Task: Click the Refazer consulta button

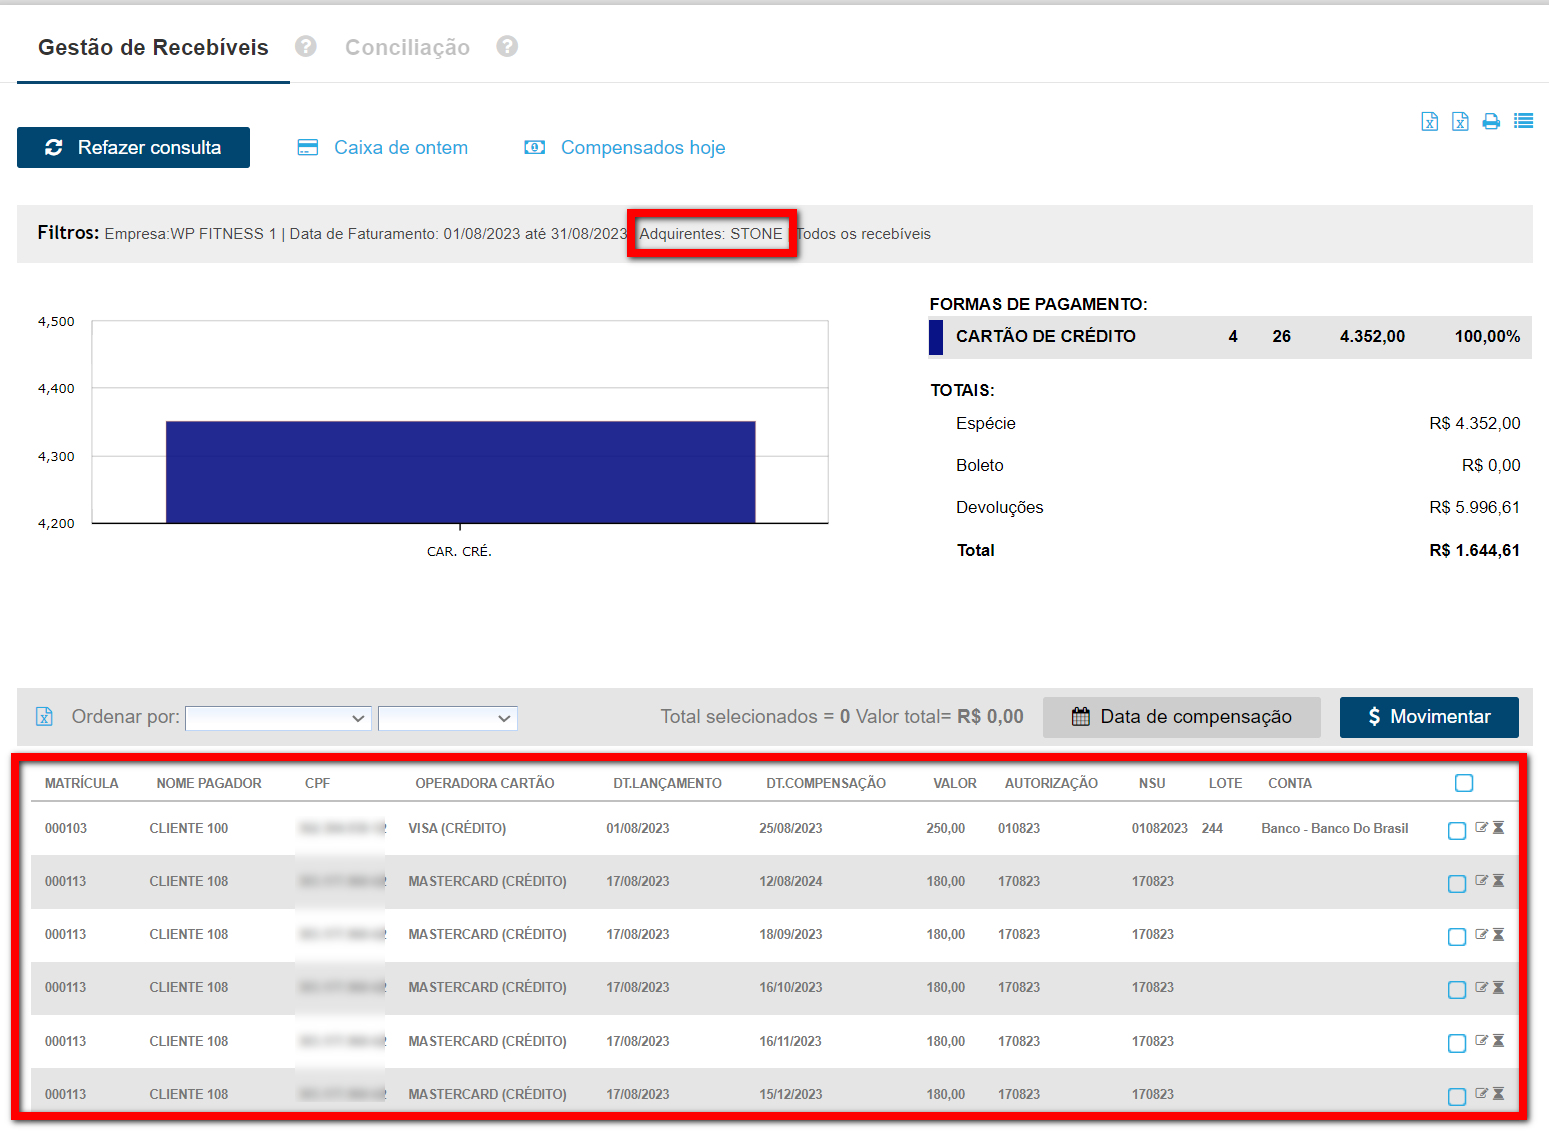Action: 133,148
